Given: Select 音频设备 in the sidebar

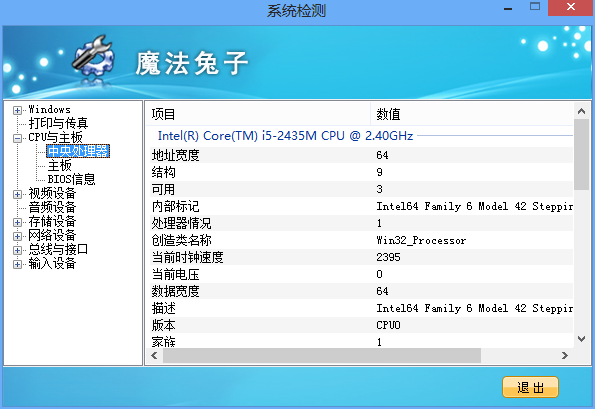Looking at the screenshot, I should coord(52,208).
